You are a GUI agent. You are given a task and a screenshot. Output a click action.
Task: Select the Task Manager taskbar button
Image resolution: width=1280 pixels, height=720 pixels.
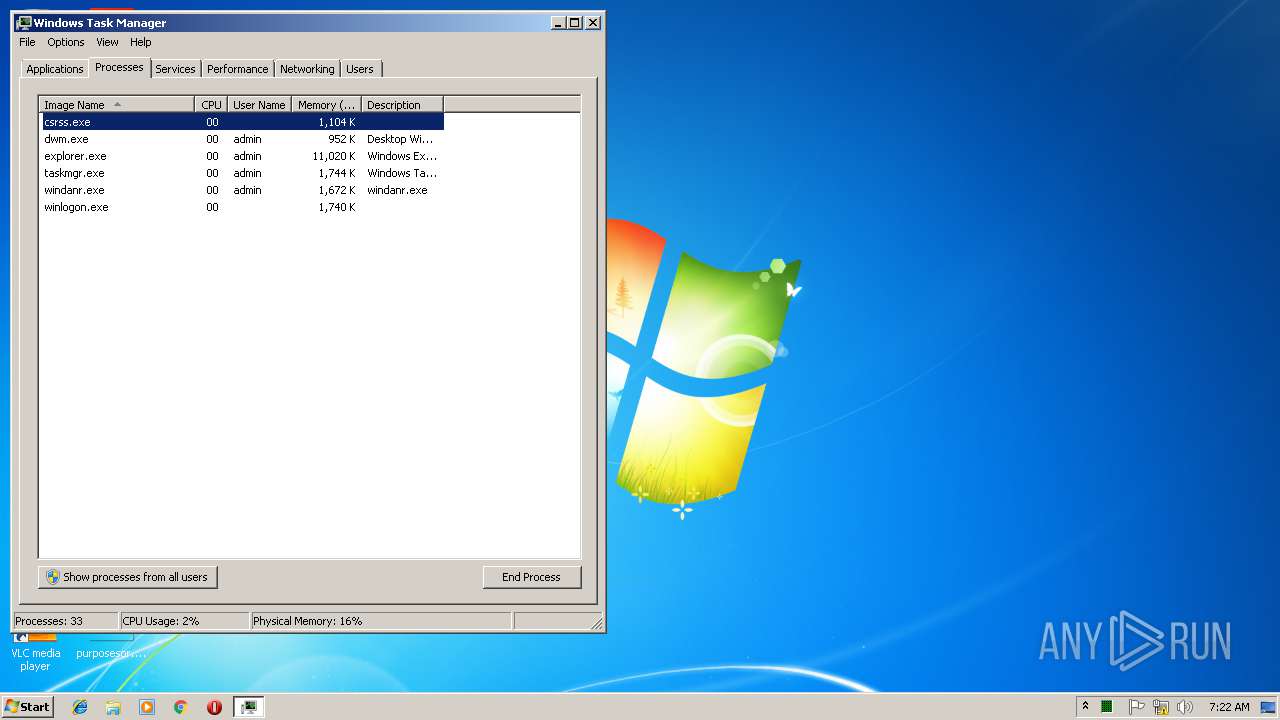(249, 707)
